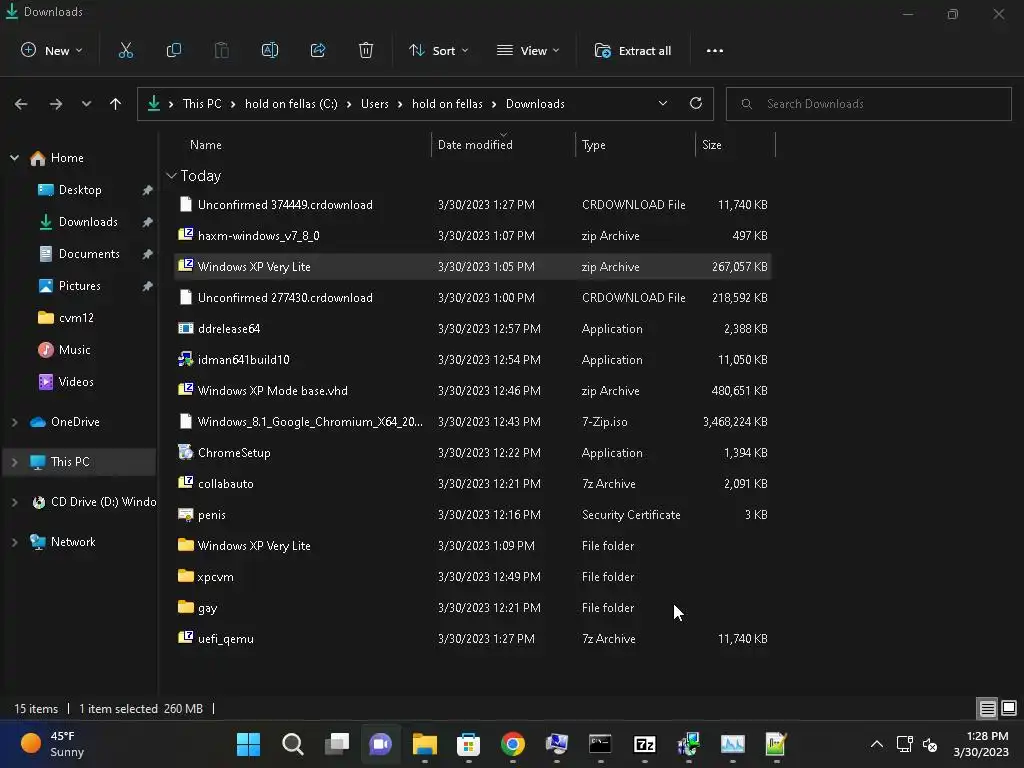Image resolution: width=1024 pixels, height=768 pixels.
Task: Go back with the left arrow
Action: click(21, 104)
